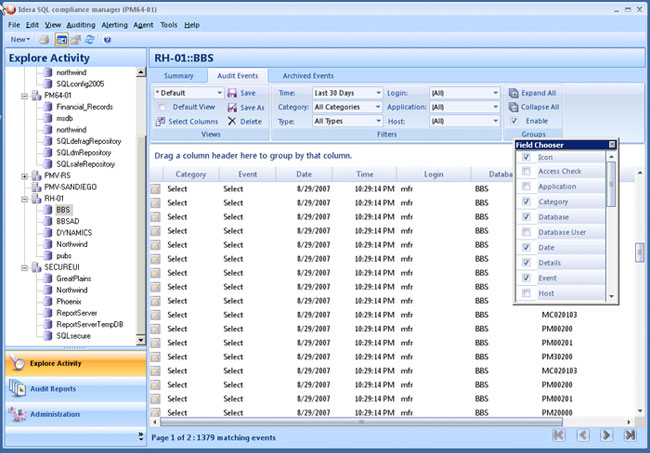Viewport: 650px width, 453px height.
Task: Jump to last page of events
Action: 630,435
